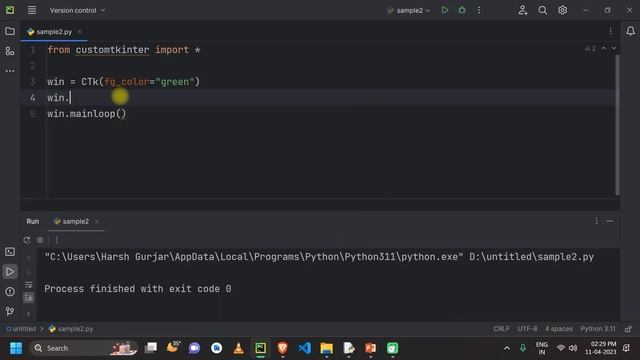Open Git version control tool window
The height and width of the screenshot is (360, 640).
pyautogui.click(x=10, y=311)
